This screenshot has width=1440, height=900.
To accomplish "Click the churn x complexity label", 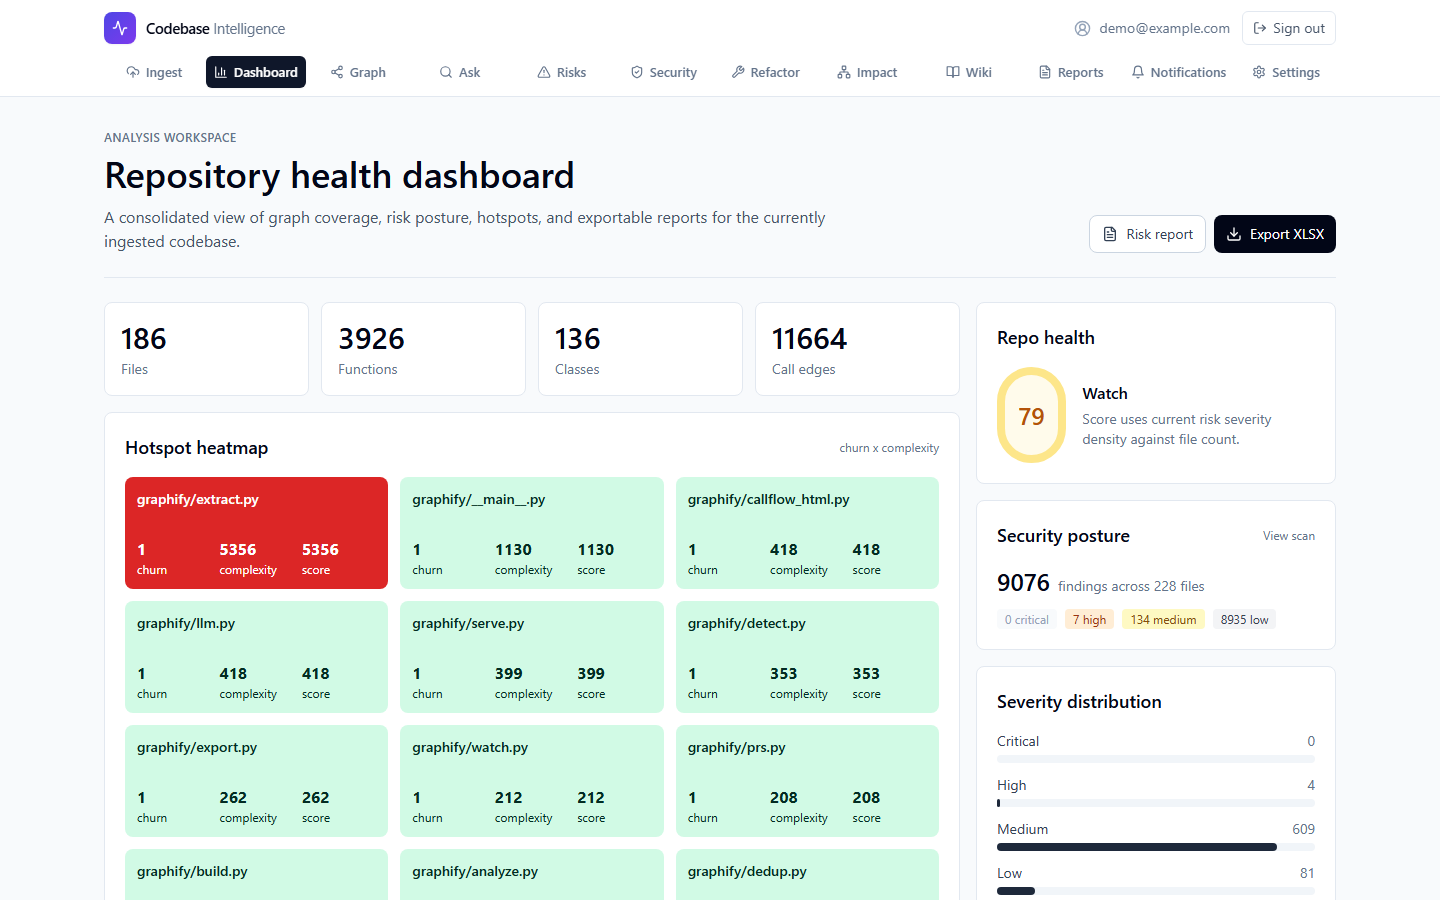I will click(x=889, y=448).
